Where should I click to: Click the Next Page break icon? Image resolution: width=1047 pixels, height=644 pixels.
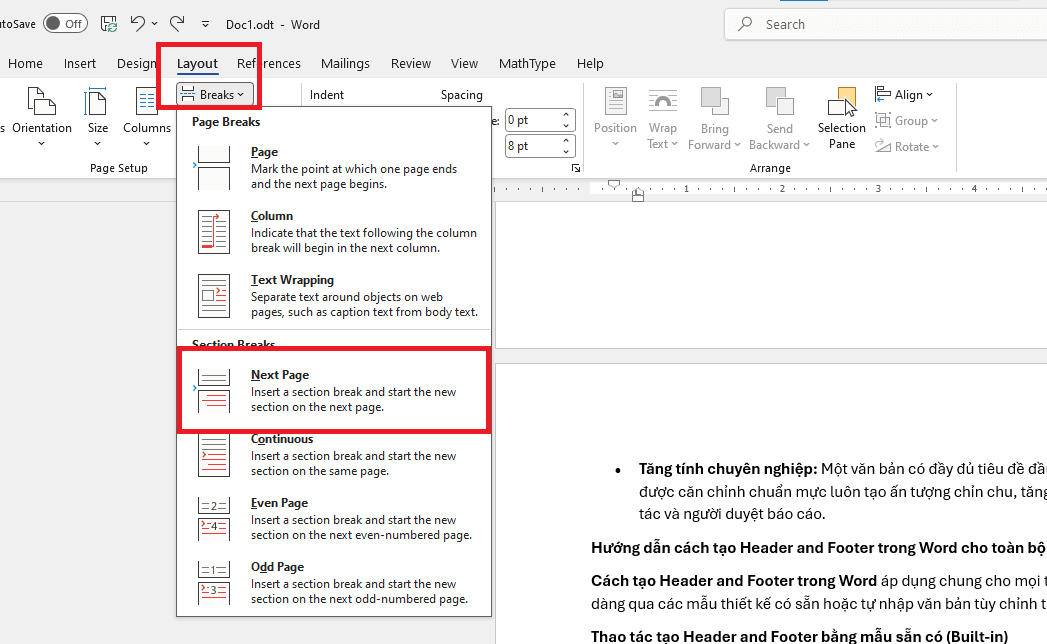[x=214, y=391]
